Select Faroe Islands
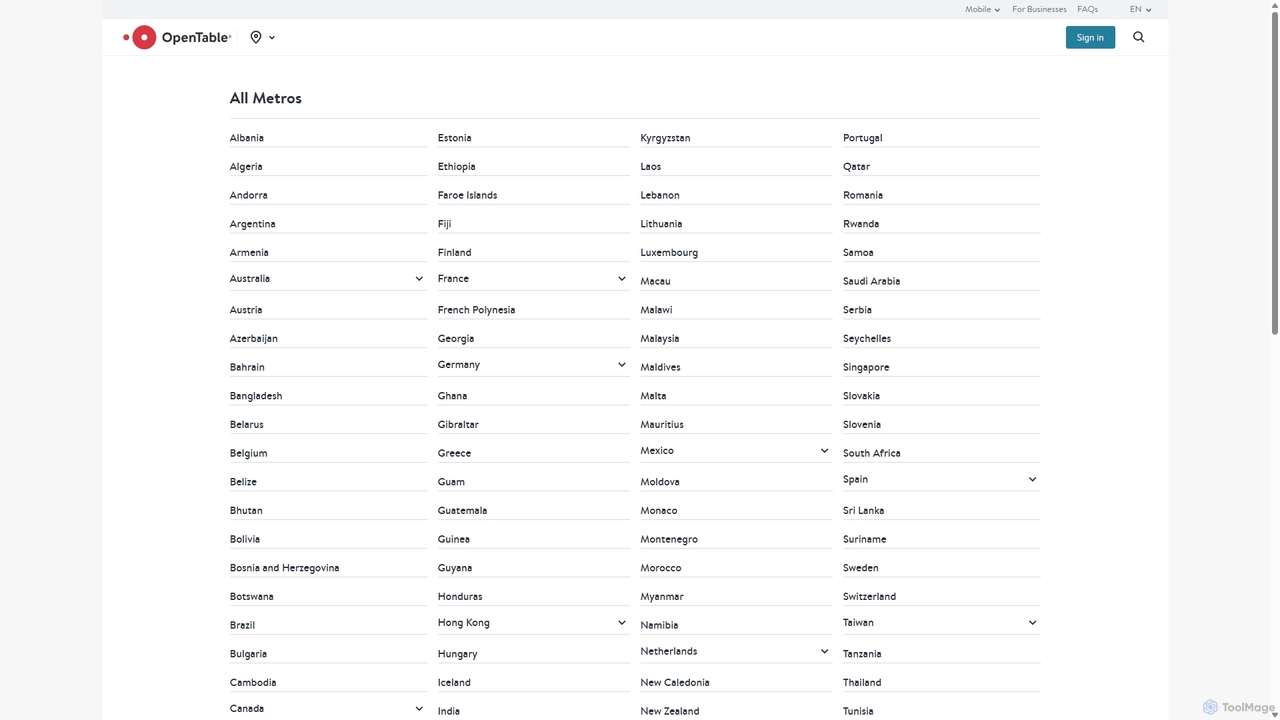 tap(467, 196)
